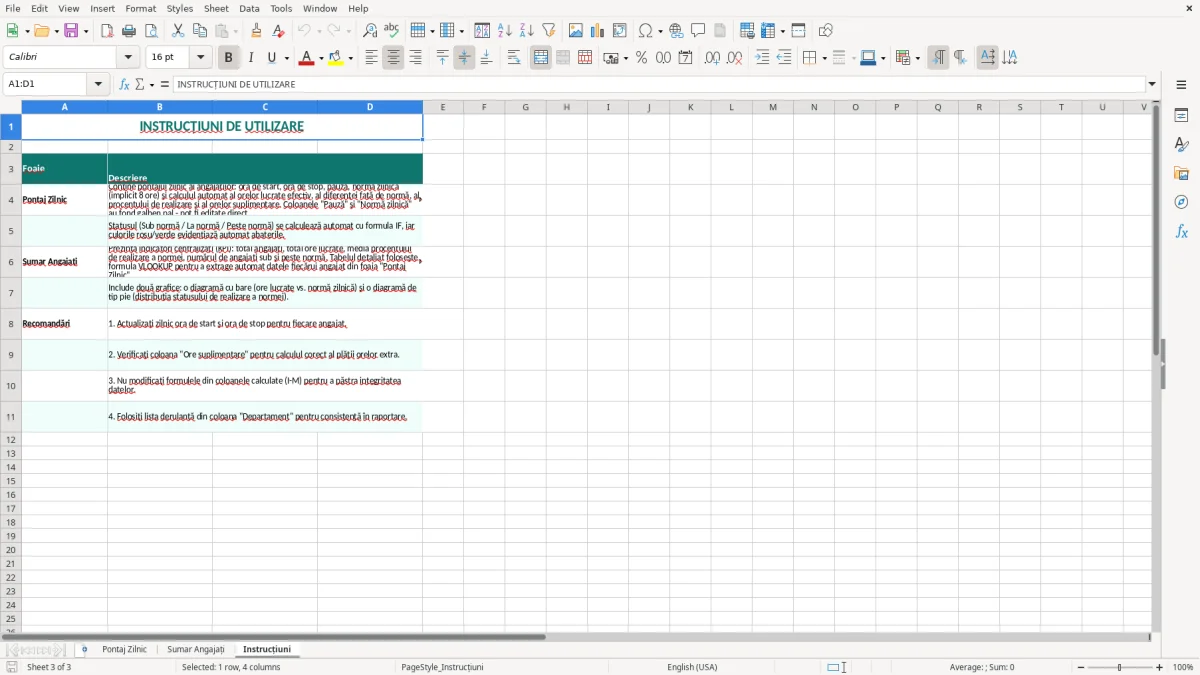Click English (USA) language in status bar

[692, 667]
